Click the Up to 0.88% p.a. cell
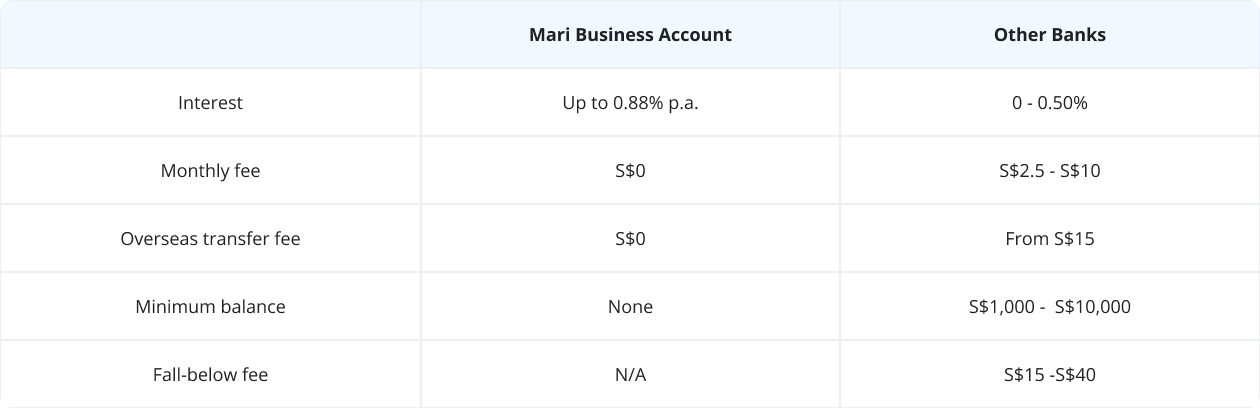The width and height of the screenshot is (1260, 408). pyautogui.click(x=630, y=103)
